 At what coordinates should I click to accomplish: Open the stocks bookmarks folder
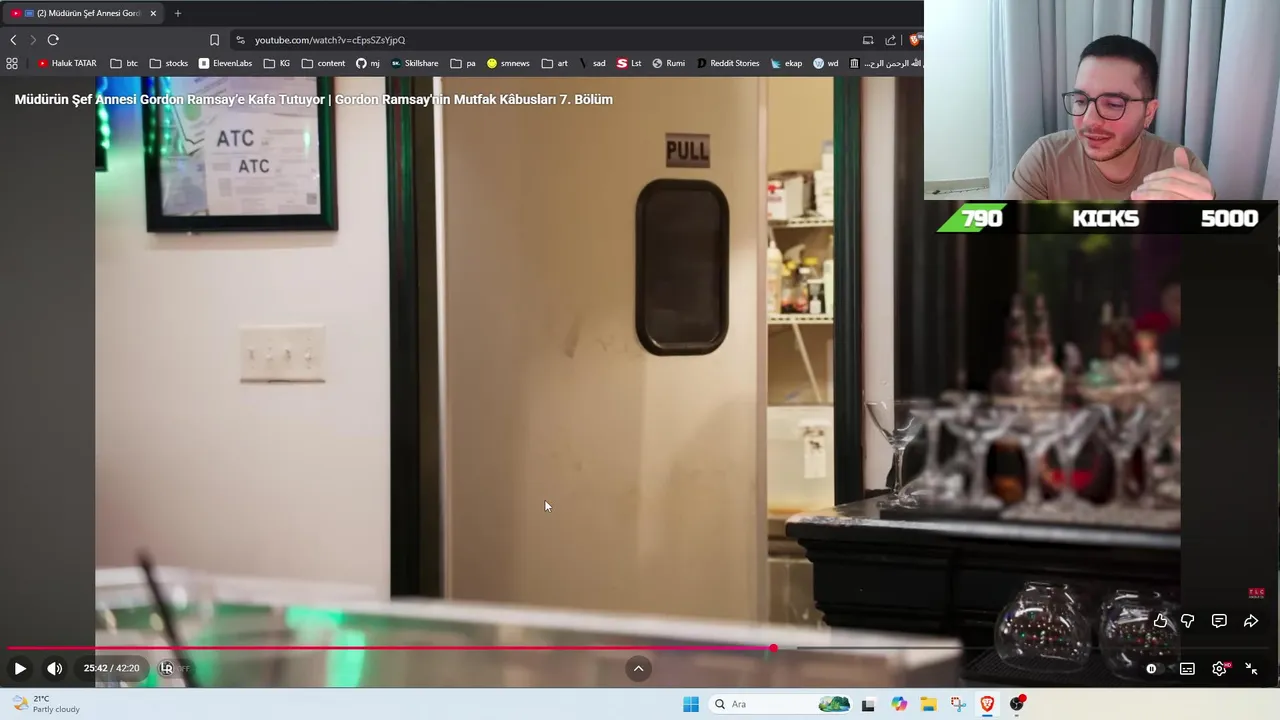point(169,63)
